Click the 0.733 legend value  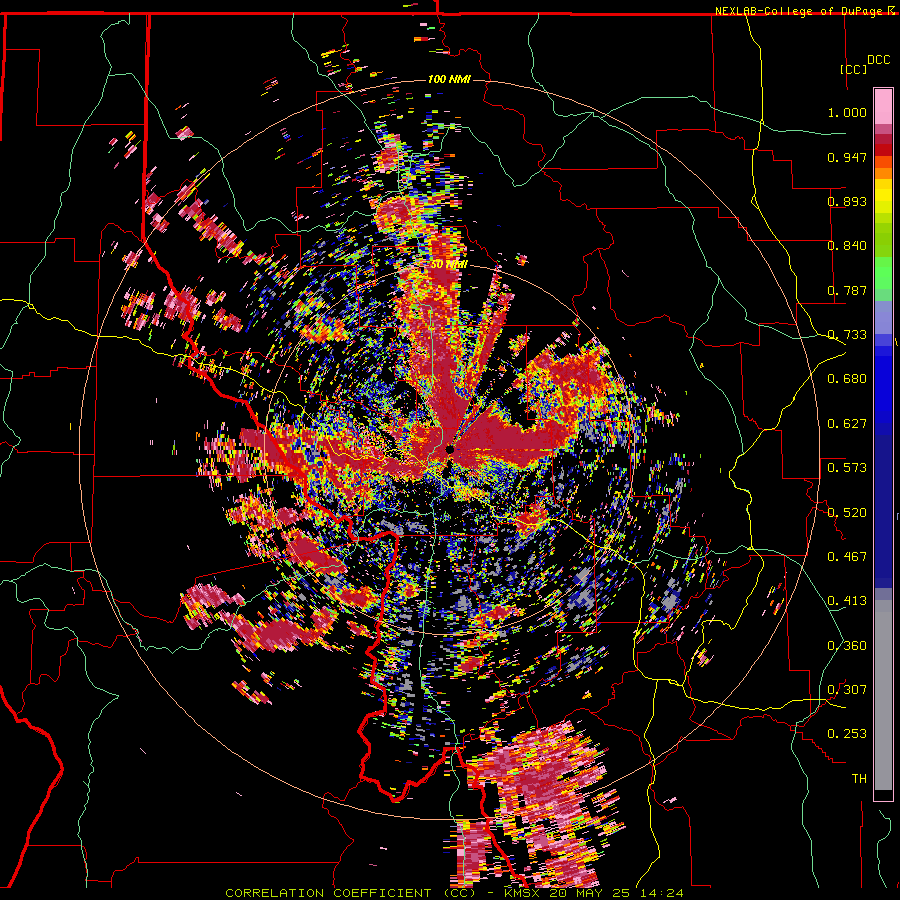pos(847,335)
